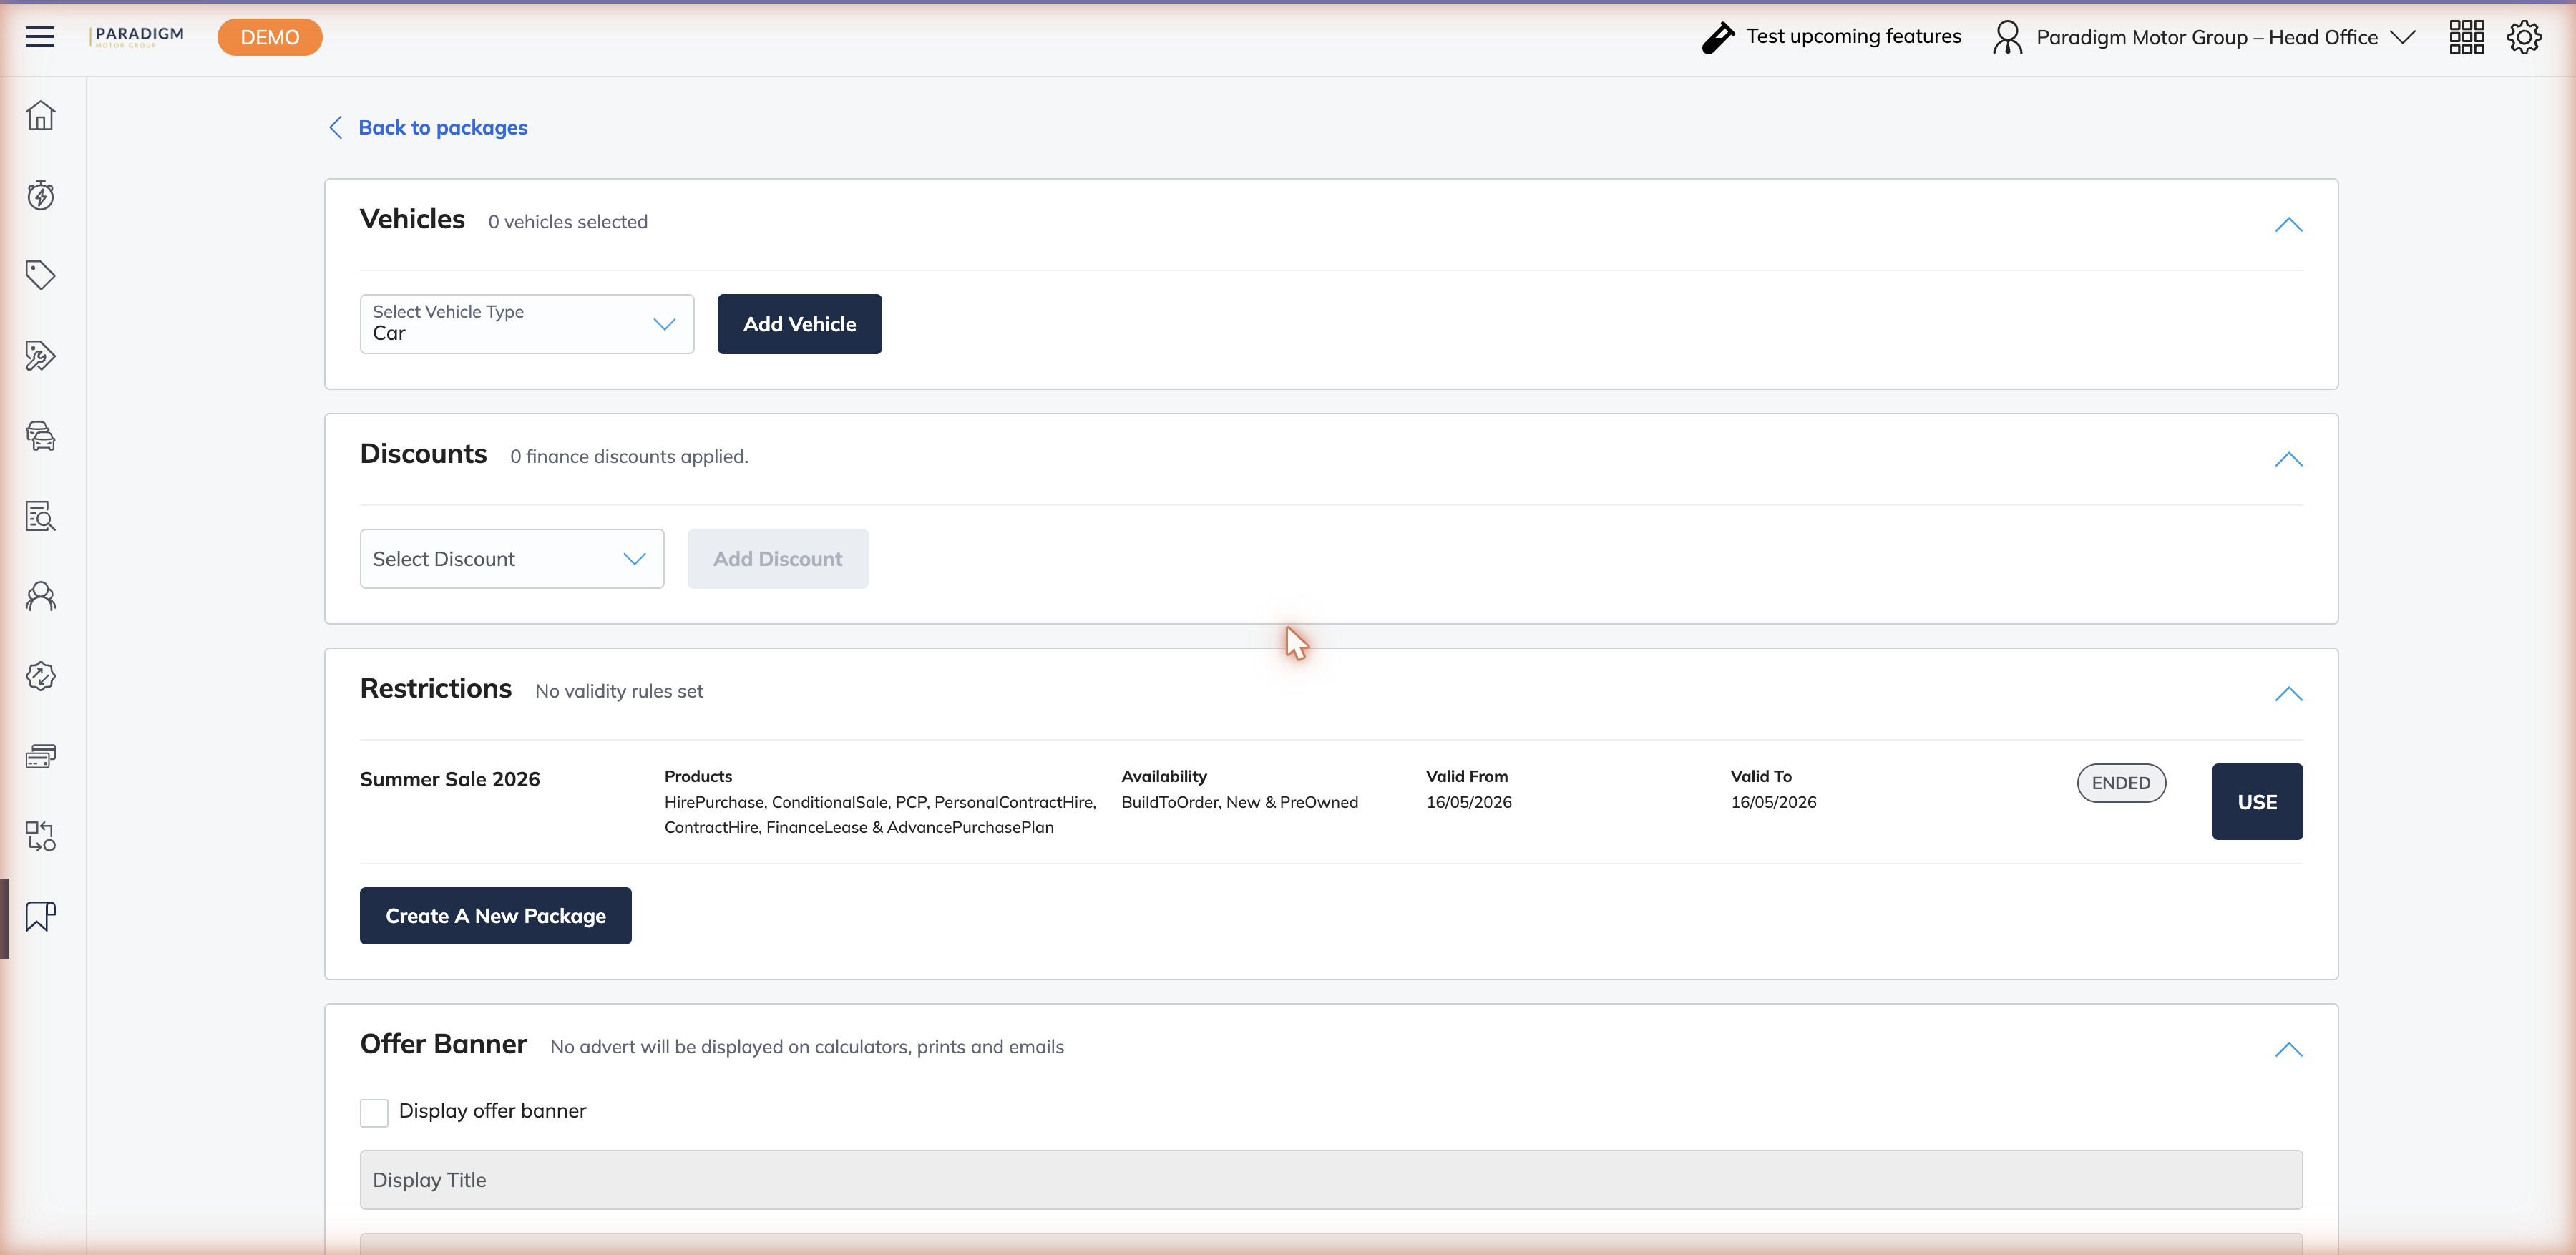The image size is (2576, 1255).
Task: Collapse the Restrictions section
Action: coord(2288,694)
